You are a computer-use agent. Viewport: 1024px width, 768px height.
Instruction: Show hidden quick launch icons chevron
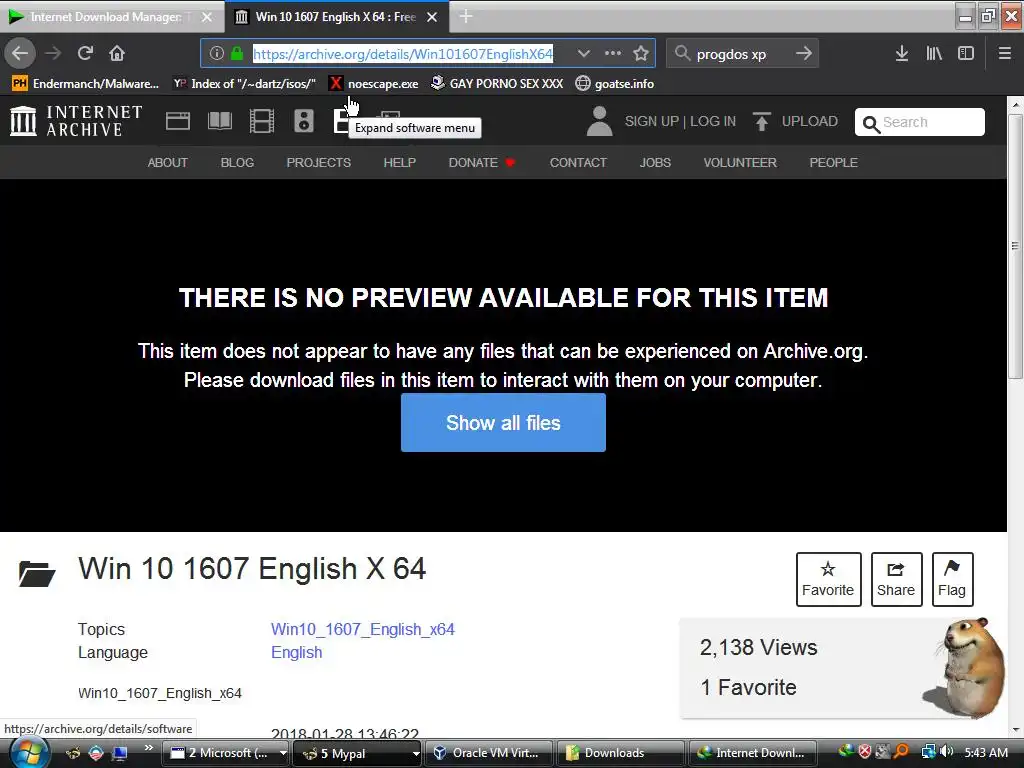click(x=149, y=748)
